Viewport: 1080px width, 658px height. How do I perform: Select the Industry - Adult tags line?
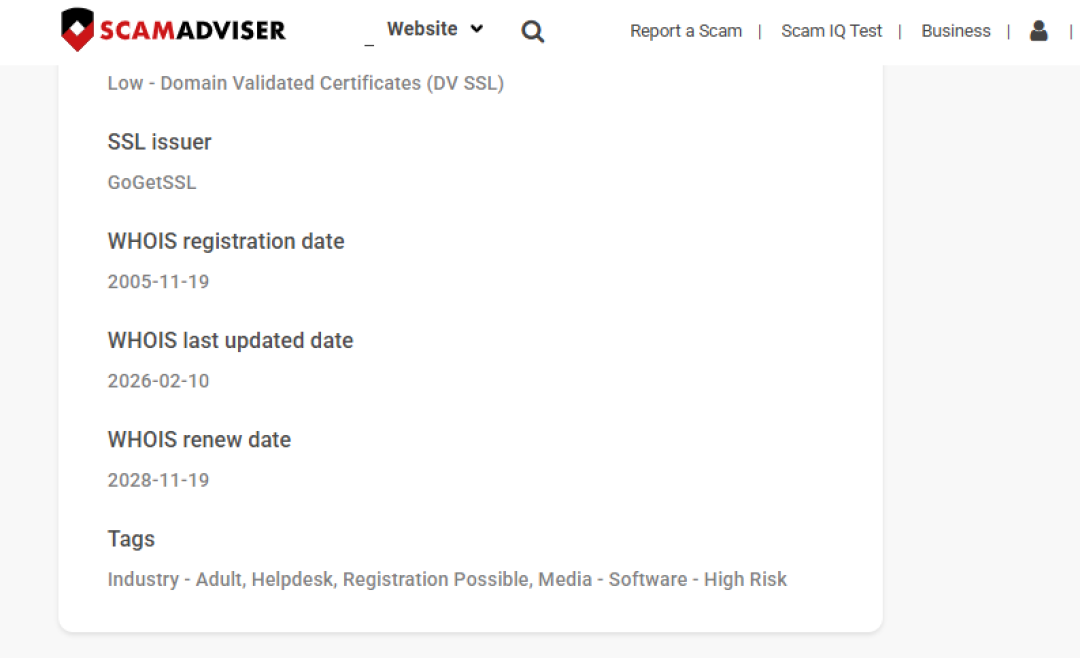coord(447,579)
